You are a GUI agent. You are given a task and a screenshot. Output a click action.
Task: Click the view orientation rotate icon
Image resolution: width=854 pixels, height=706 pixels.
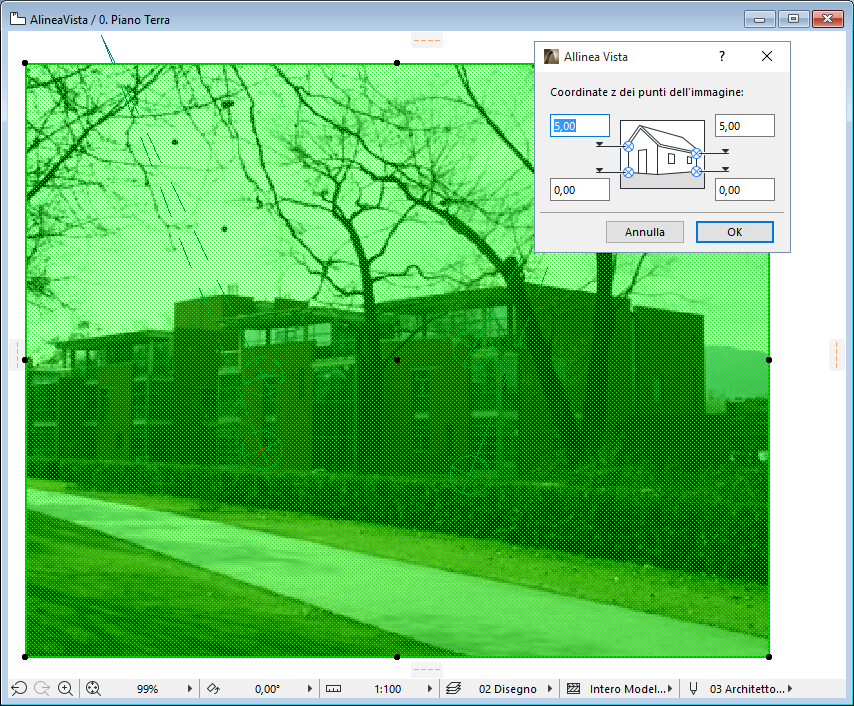click(213, 689)
